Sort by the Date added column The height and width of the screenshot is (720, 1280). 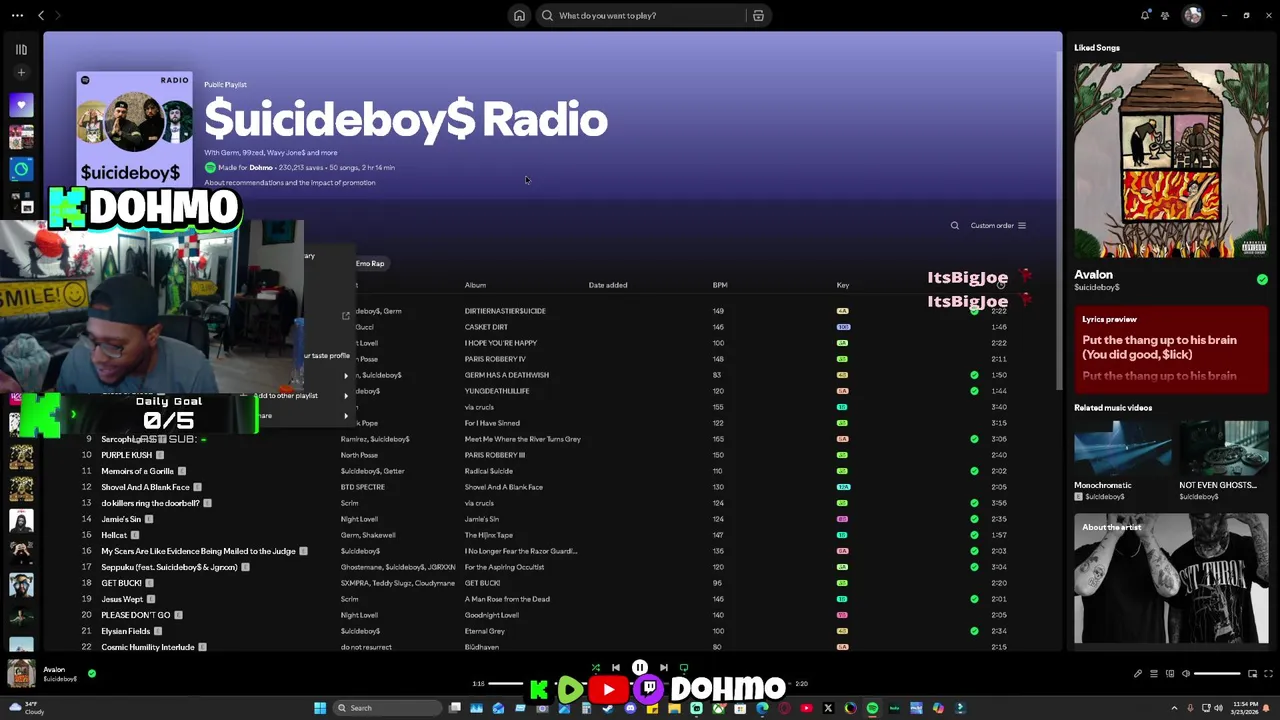[608, 285]
